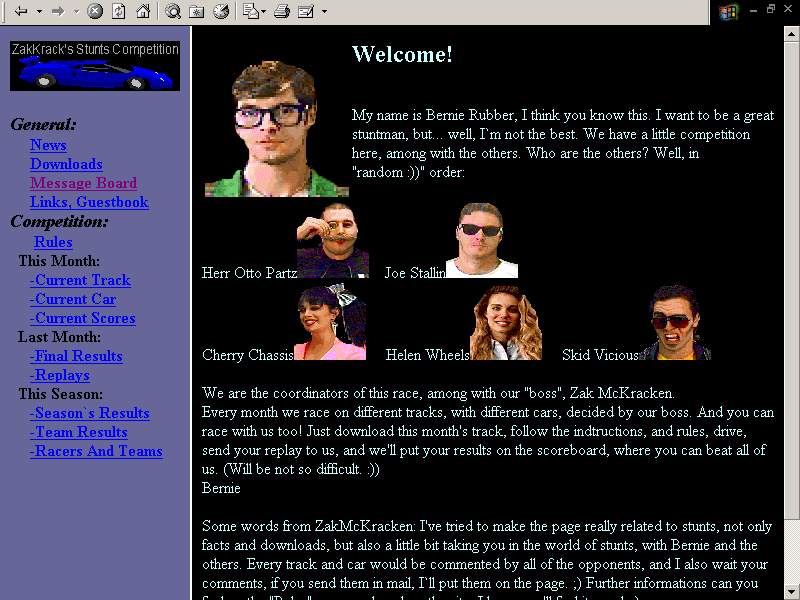Expand the Back button history dropdown
This screenshot has height=600, width=800.
[39, 12]
